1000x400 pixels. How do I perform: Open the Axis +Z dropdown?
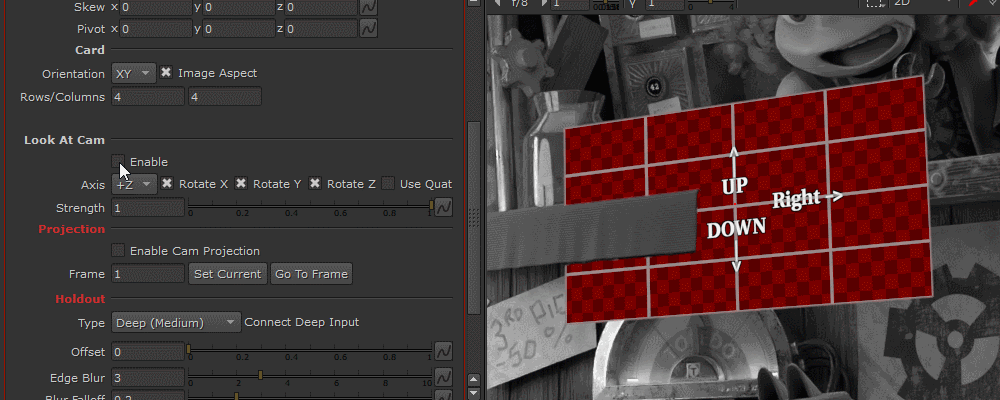point(134,184)
